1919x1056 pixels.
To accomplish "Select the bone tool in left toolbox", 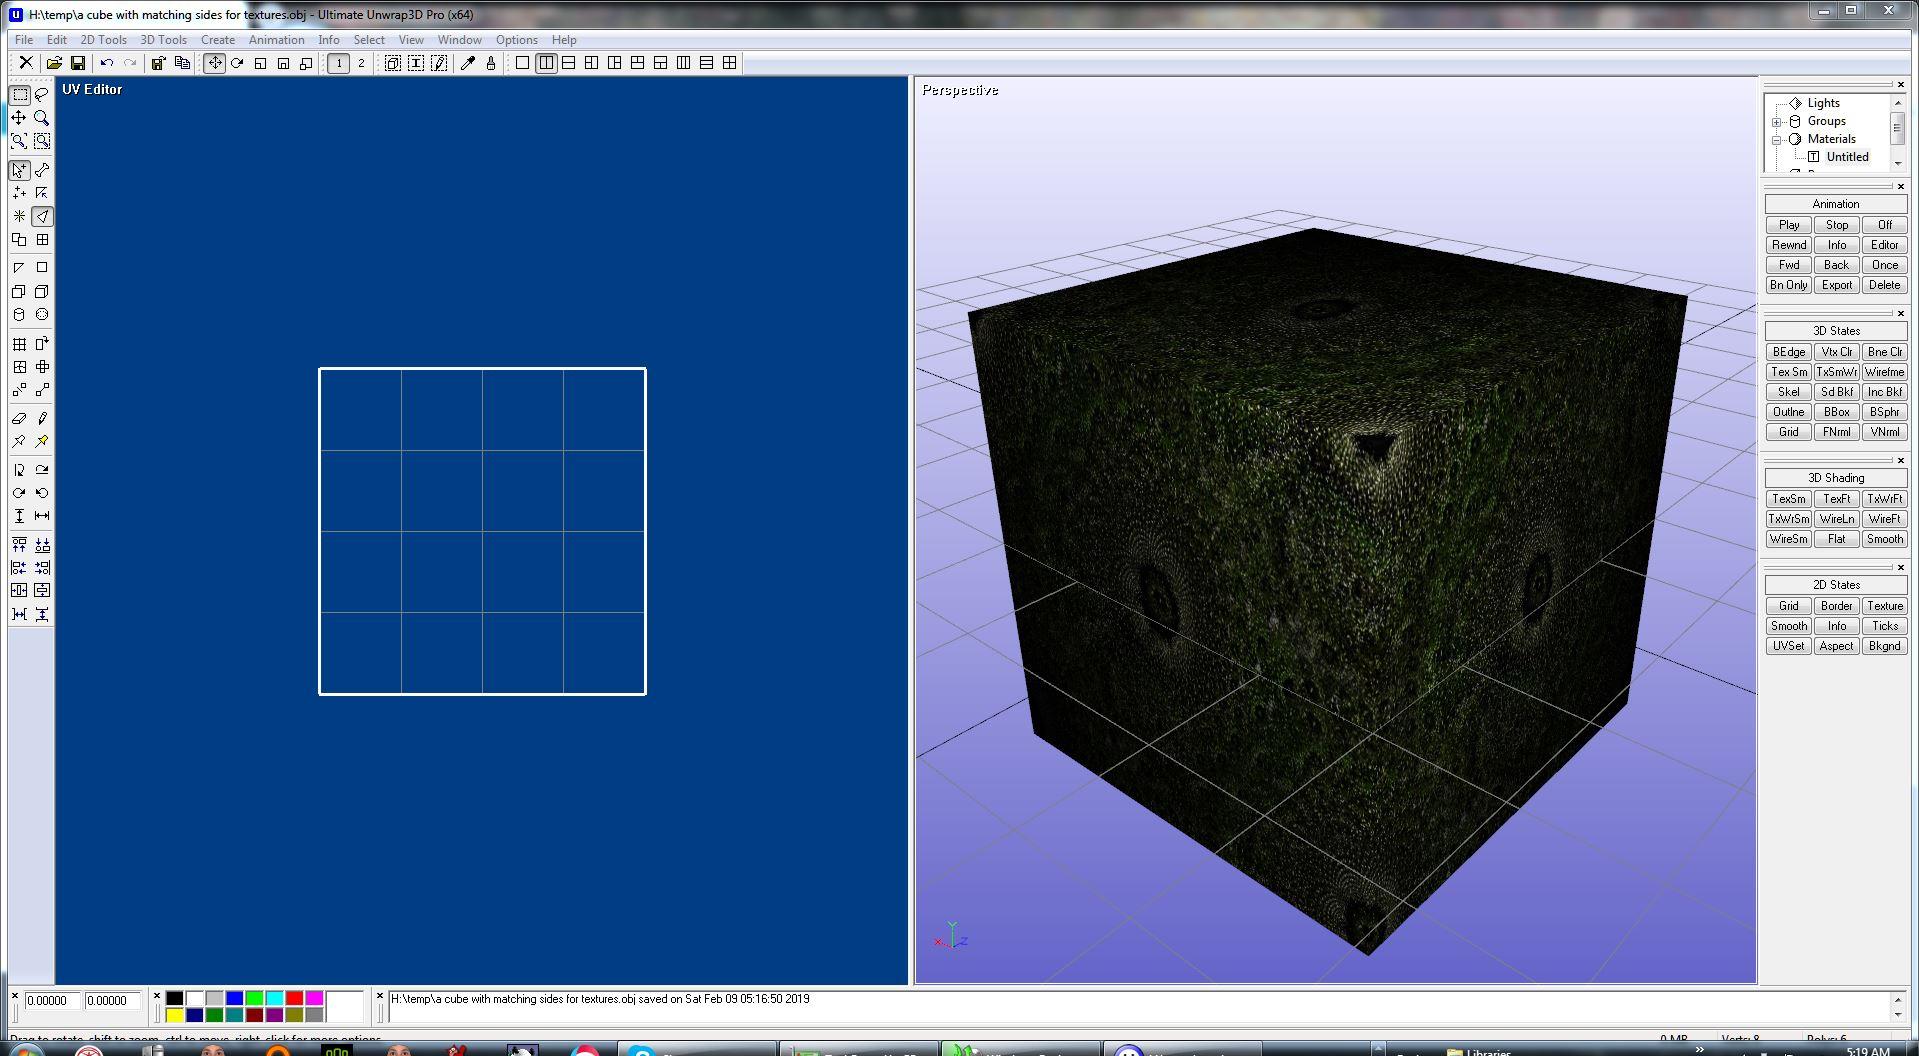I will [x=42, y=170].
